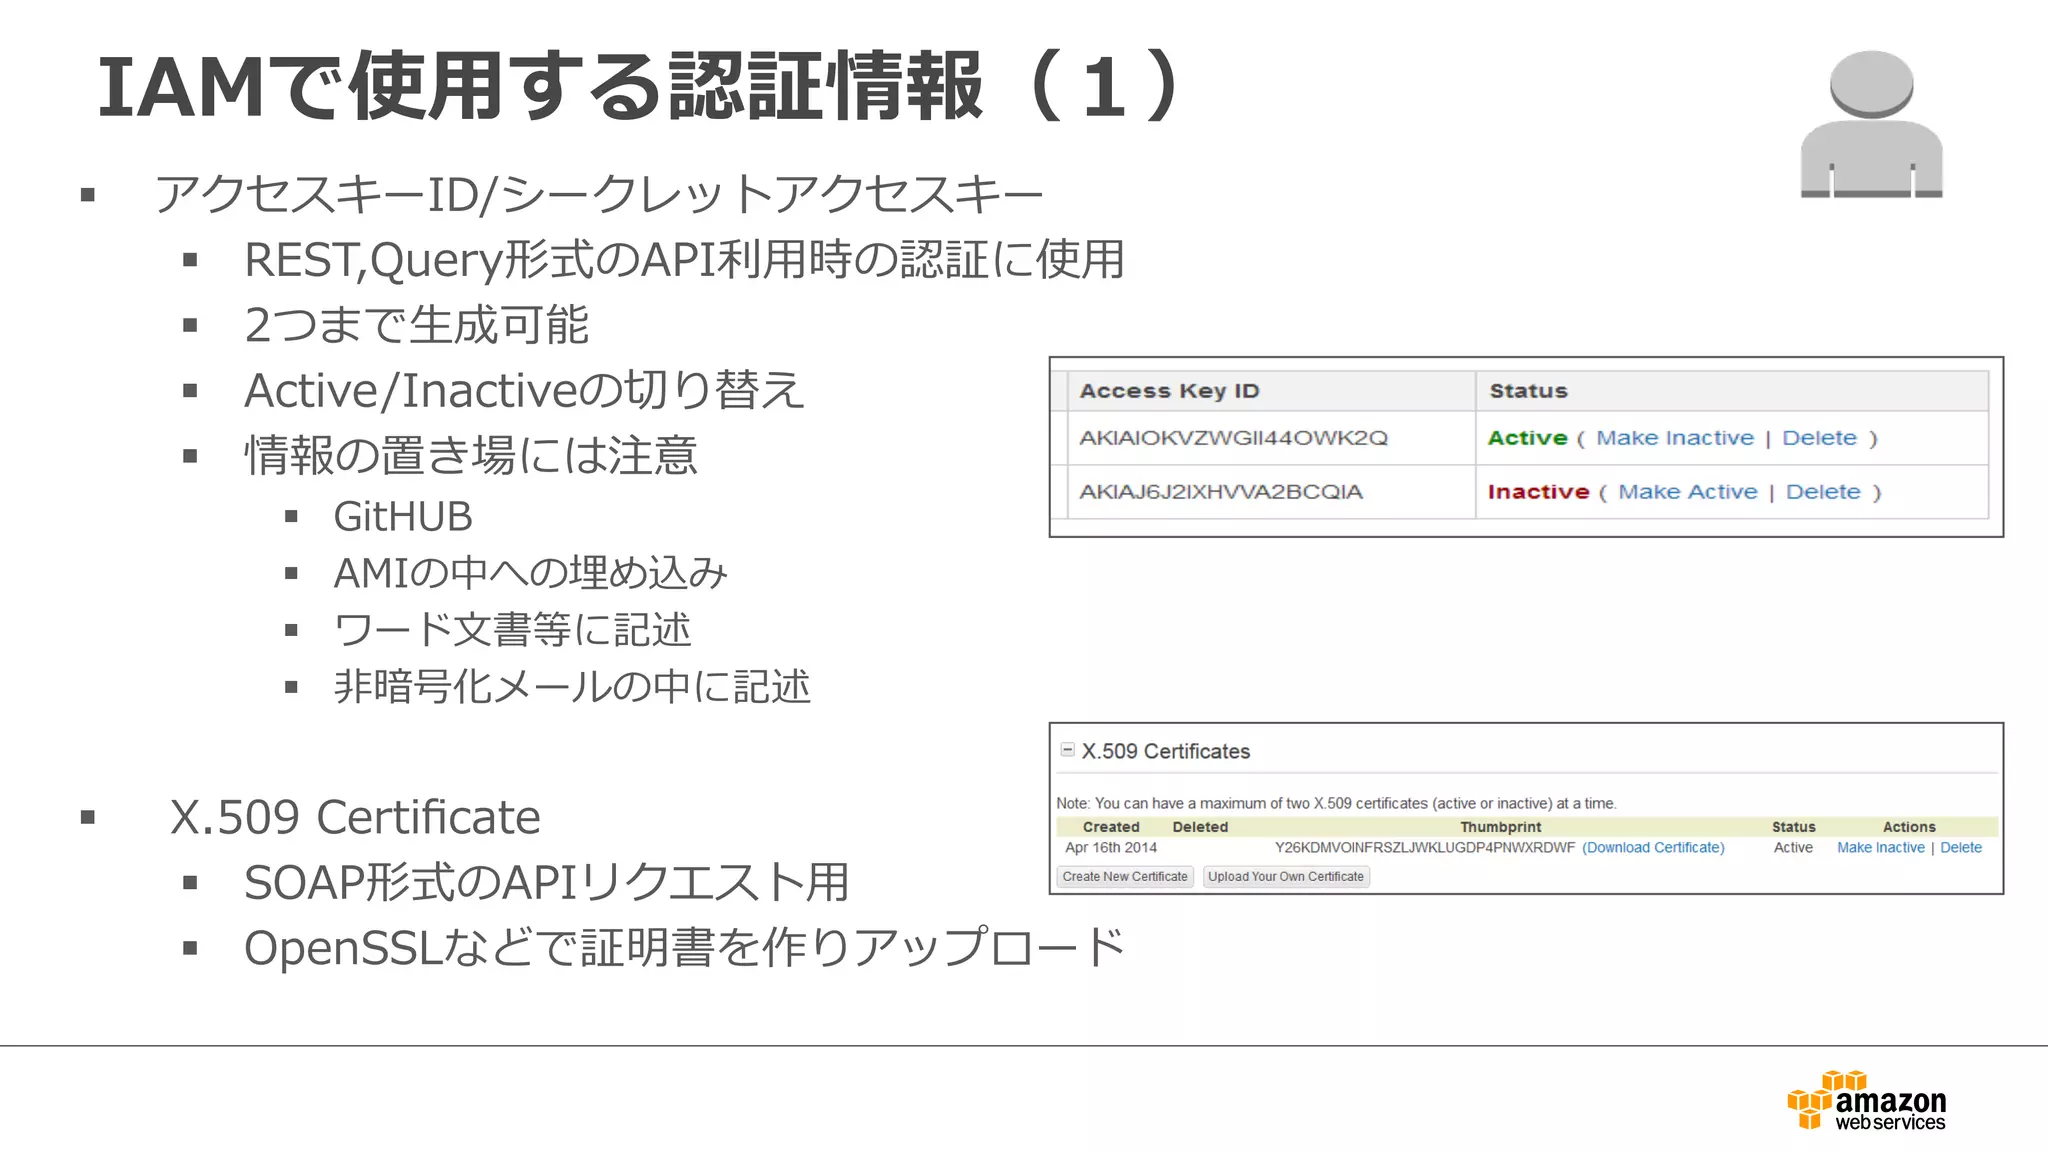
Task: Click the bullet ワード文書等に記述
Action: (512, 630)
